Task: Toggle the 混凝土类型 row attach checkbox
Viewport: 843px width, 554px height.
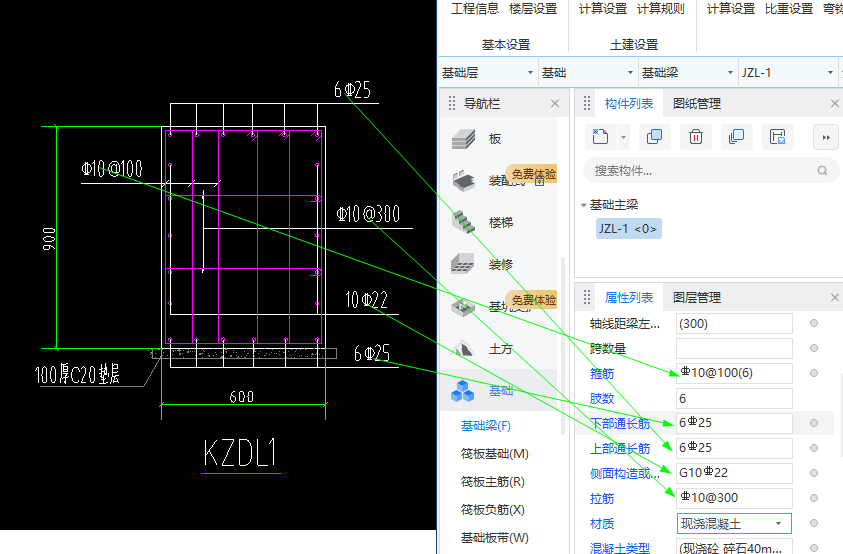Action: click(x=813, y=548)
